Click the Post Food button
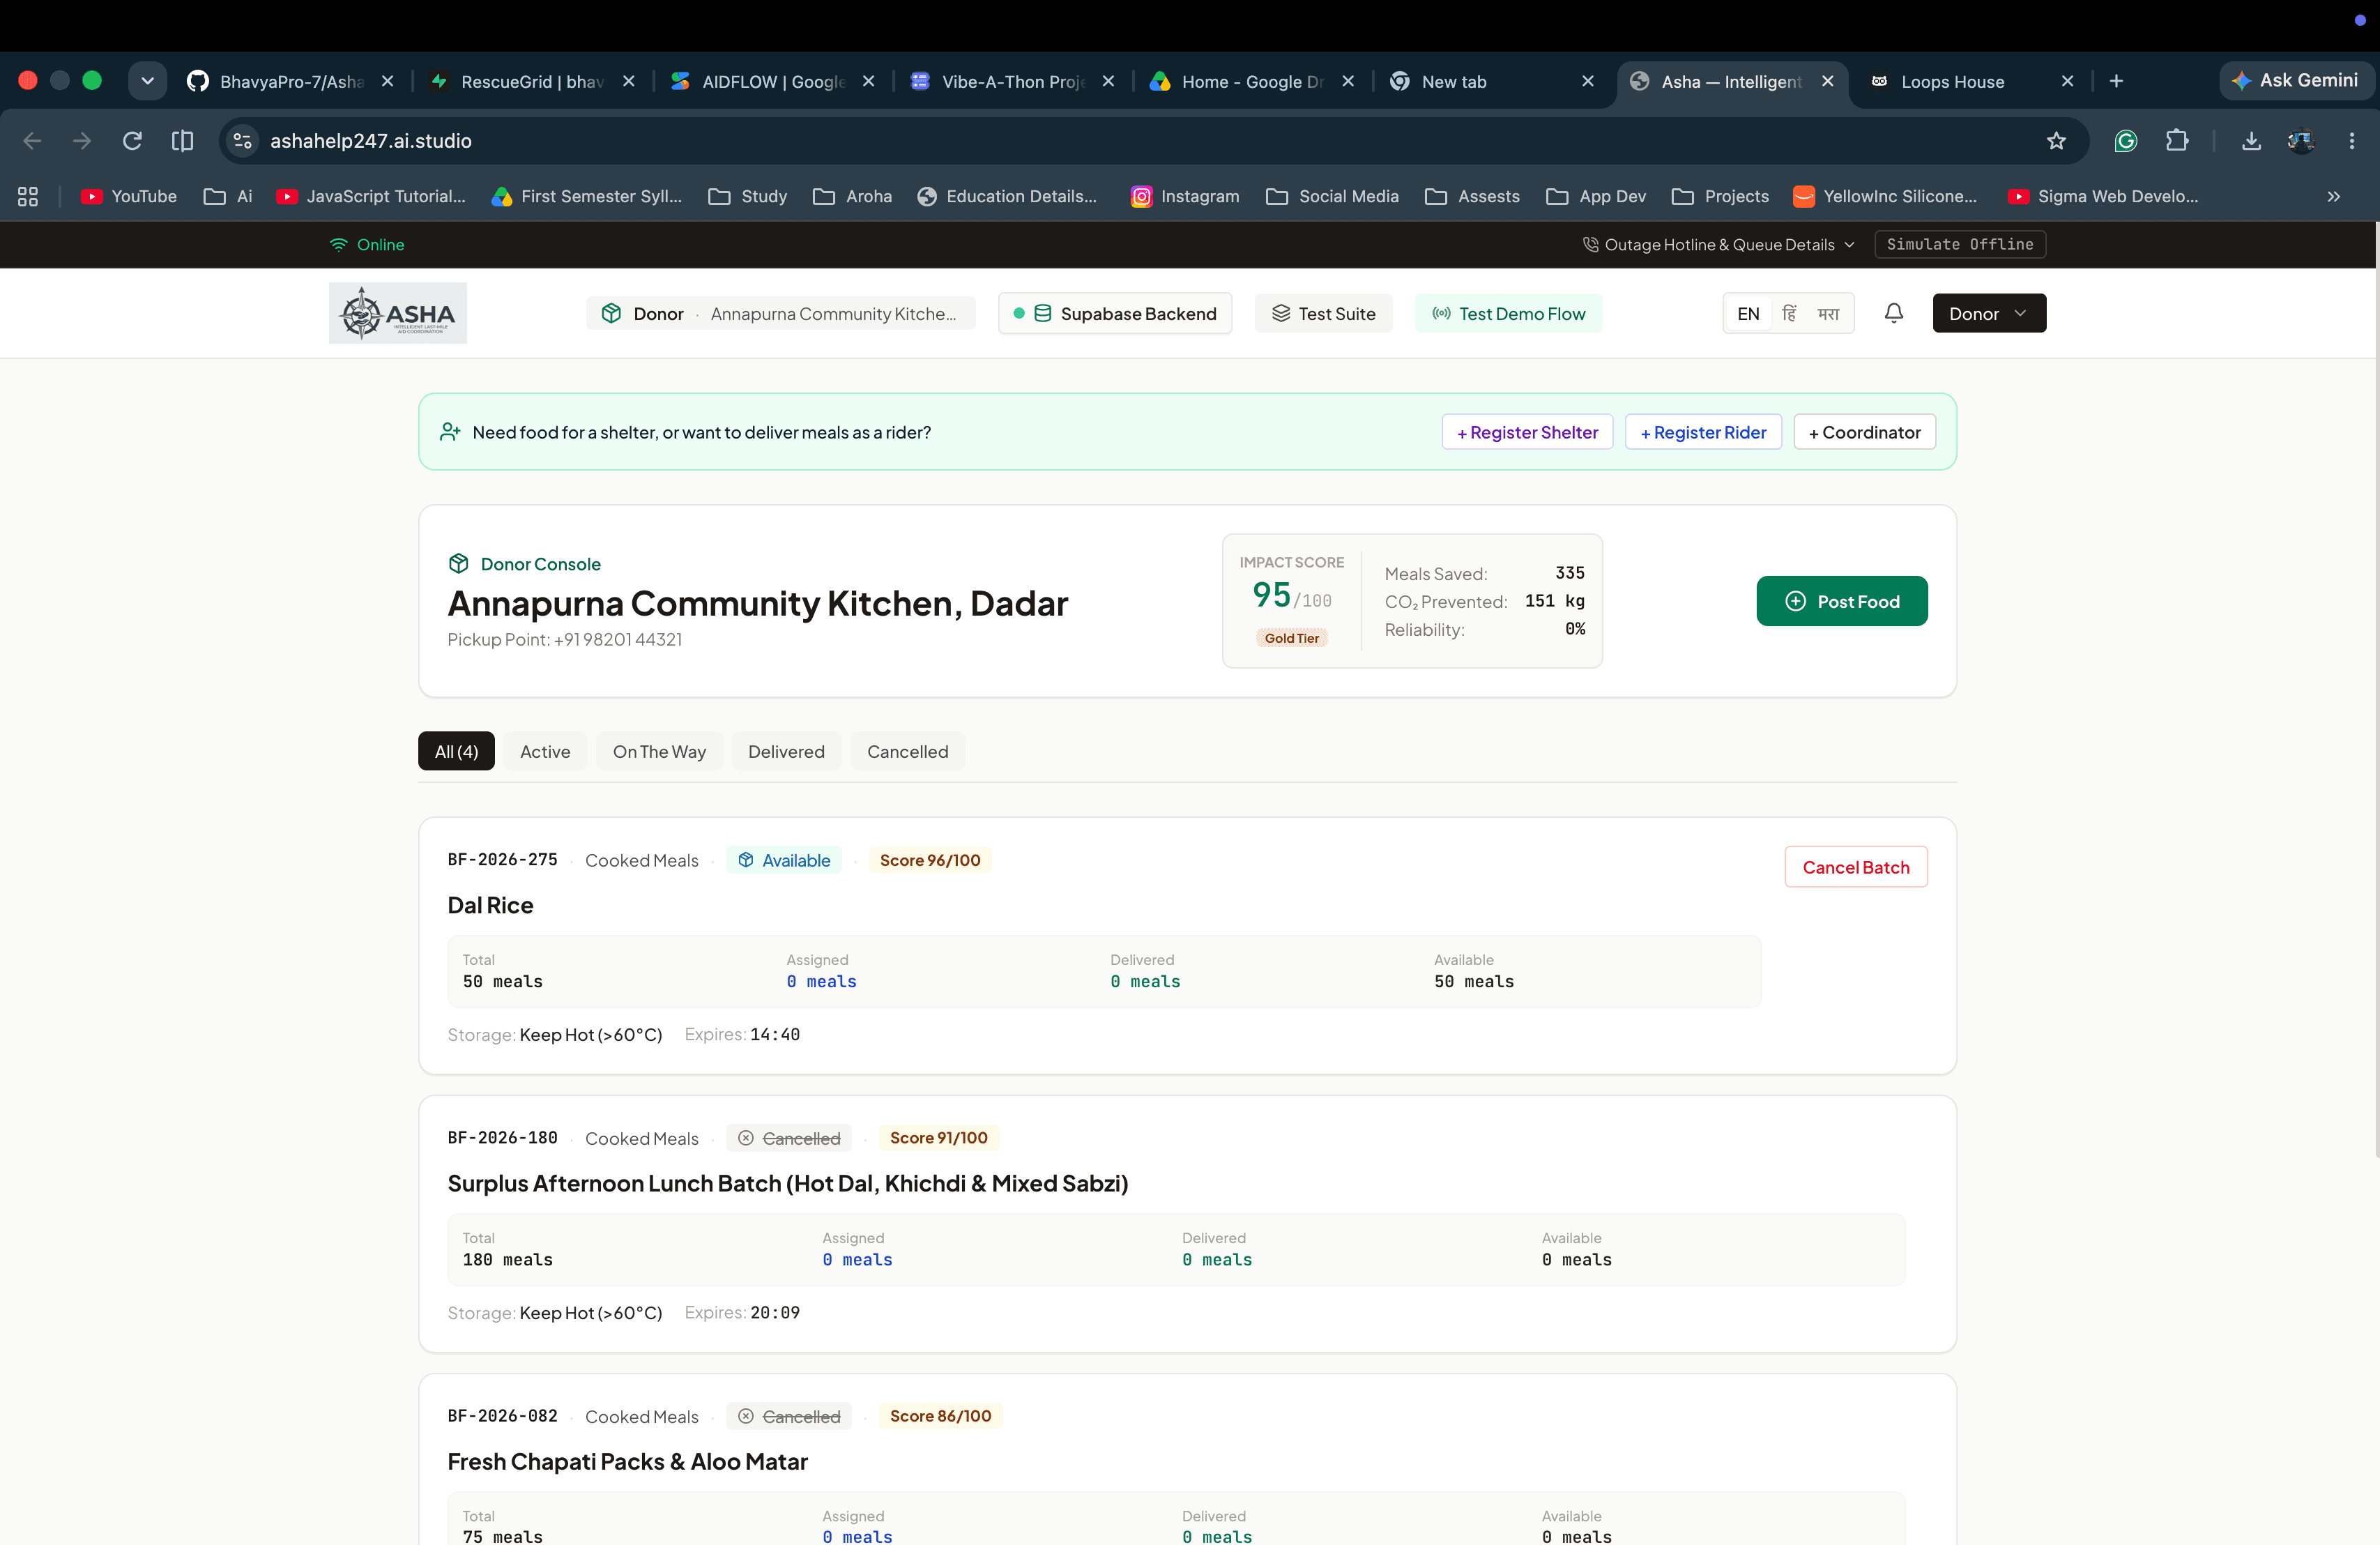The height and width of the screenshot is (1545, 2380). 1841,601
